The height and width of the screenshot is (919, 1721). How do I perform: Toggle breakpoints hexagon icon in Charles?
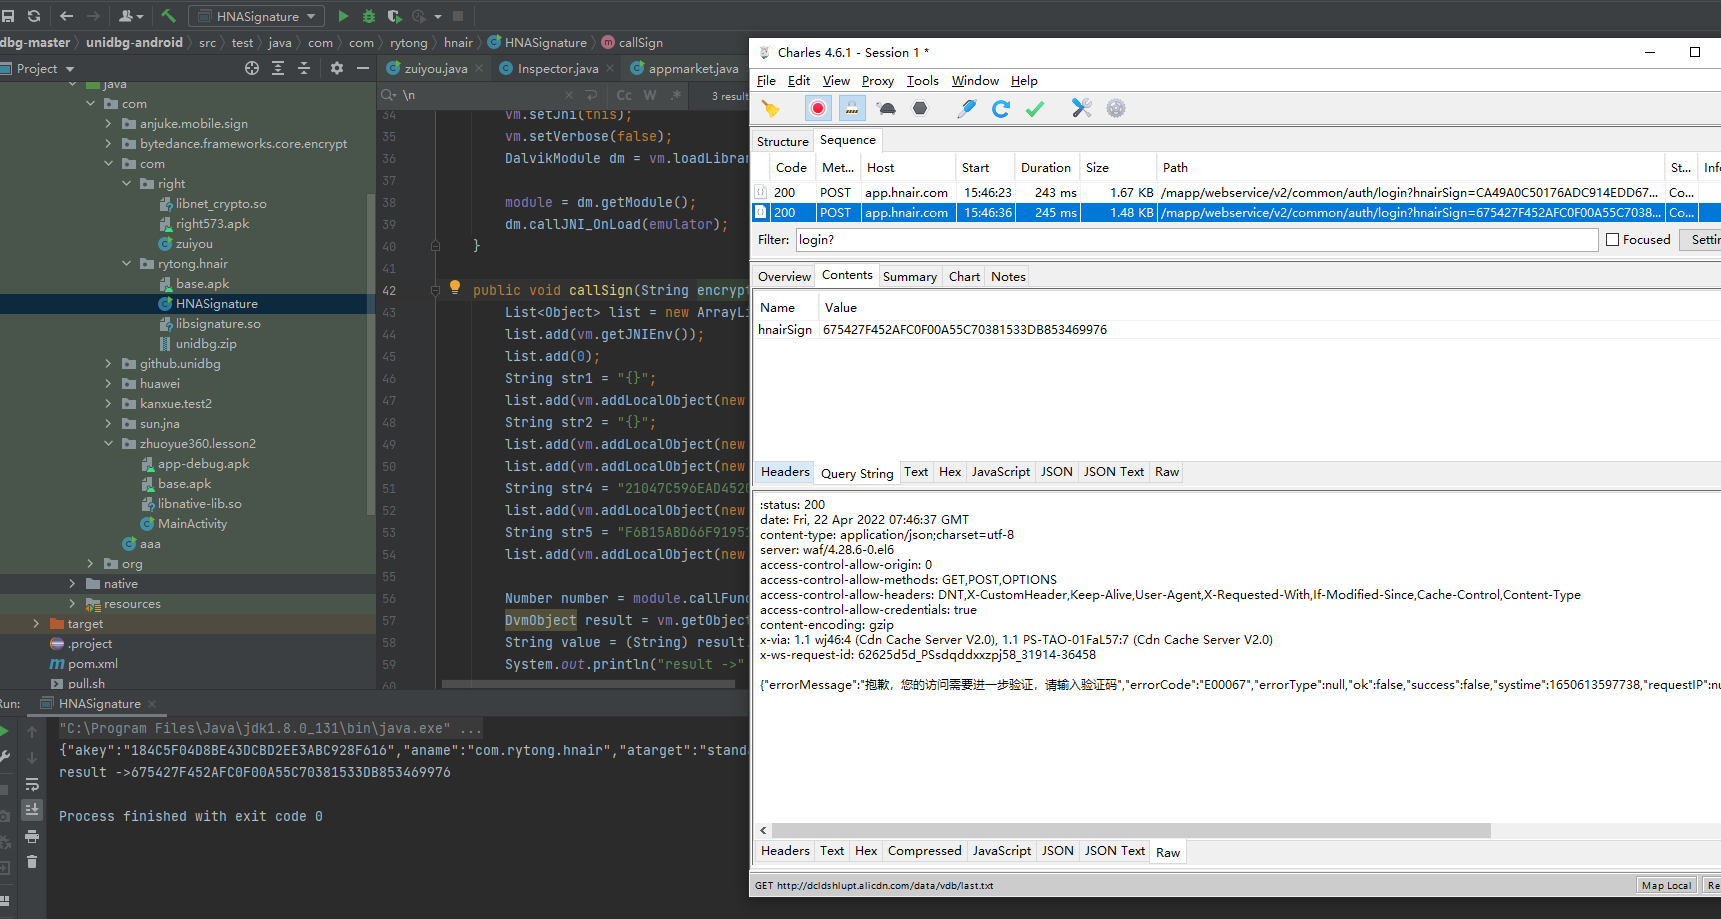coord(920,108)
